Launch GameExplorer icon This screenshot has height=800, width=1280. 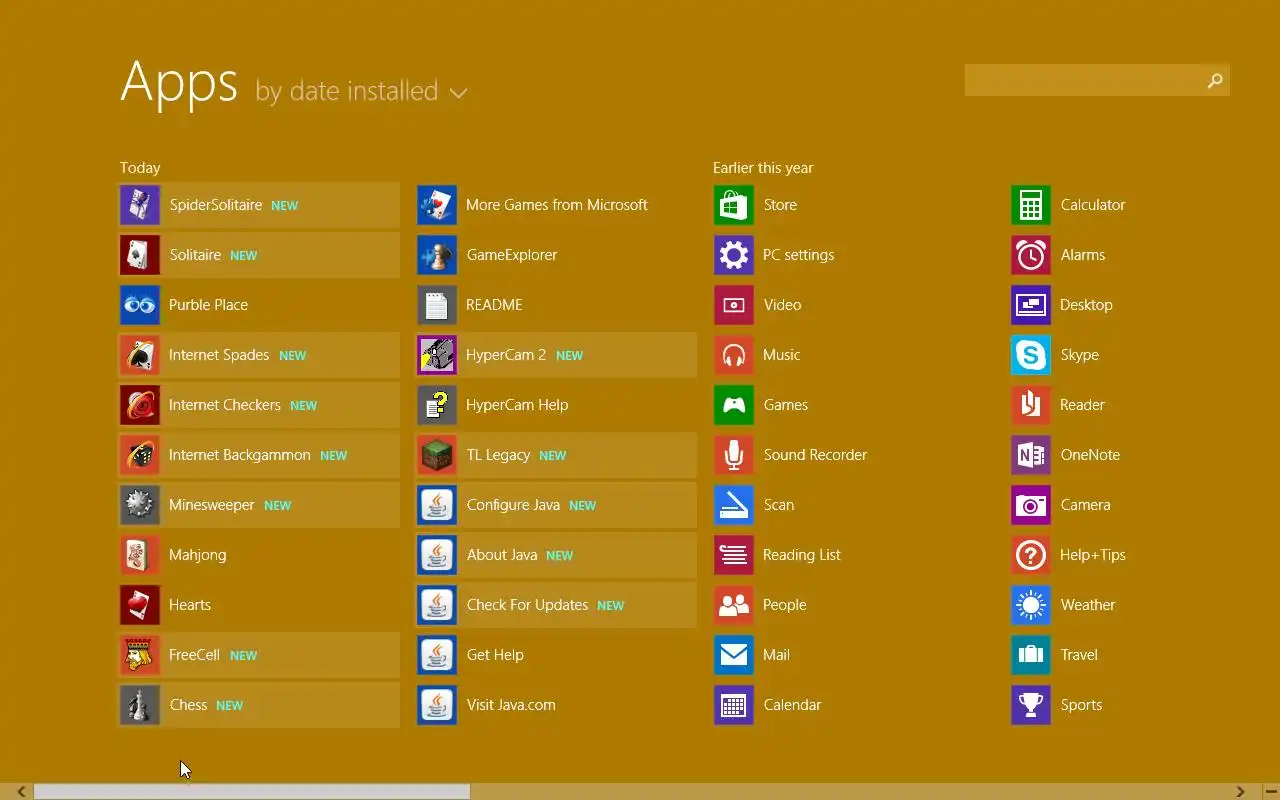tap(437, 255)
